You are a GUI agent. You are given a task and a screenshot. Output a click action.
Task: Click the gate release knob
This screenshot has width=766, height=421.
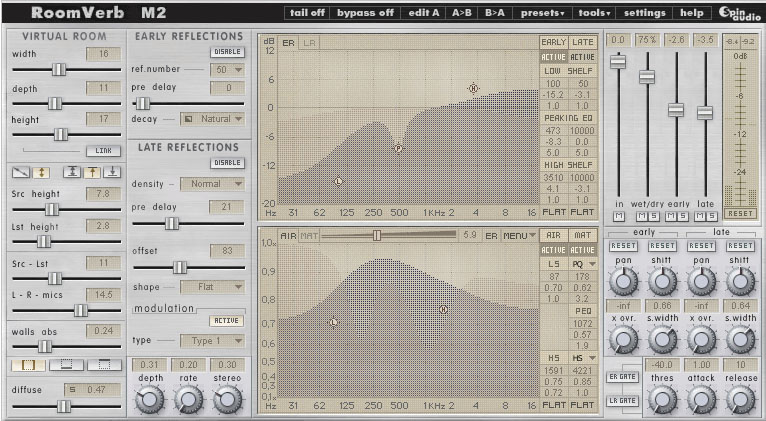coord(740,400)
